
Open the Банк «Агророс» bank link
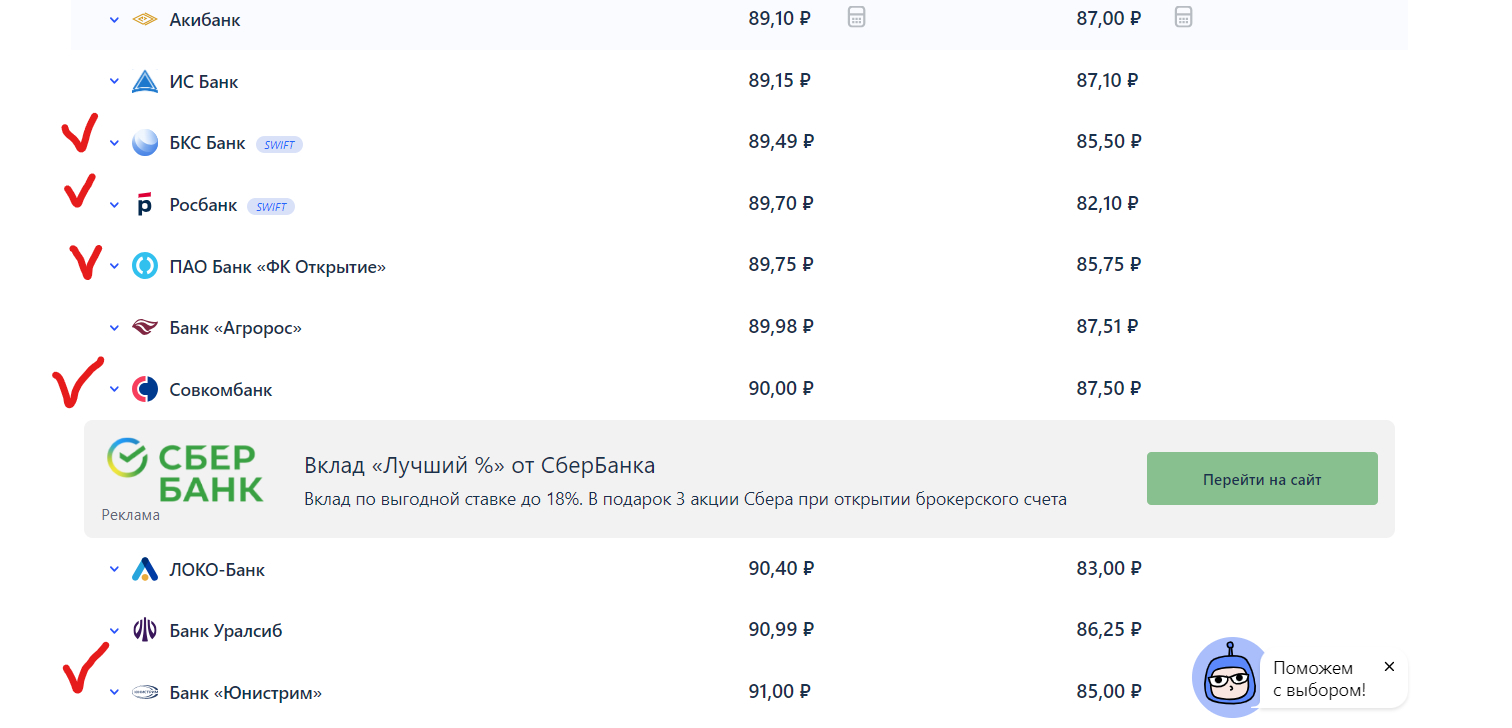tap(235, 328)
